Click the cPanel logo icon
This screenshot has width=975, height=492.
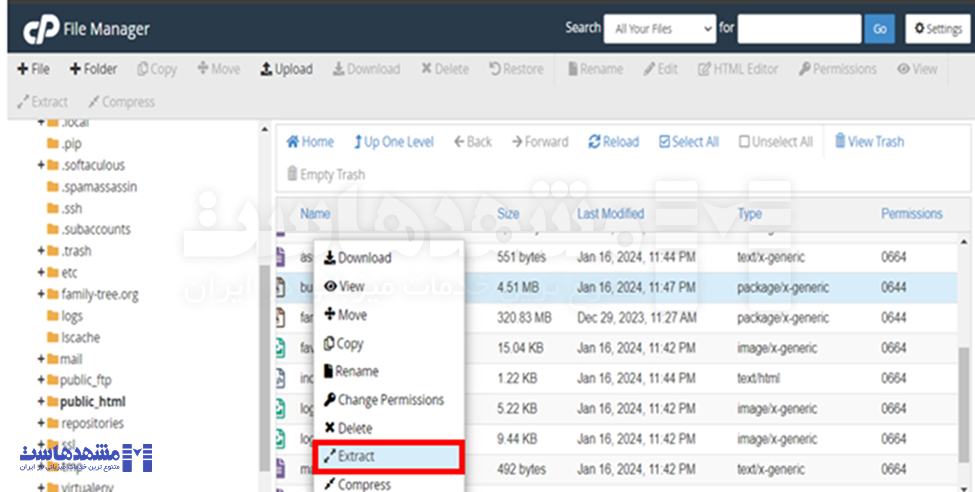[x=41, y=29]
